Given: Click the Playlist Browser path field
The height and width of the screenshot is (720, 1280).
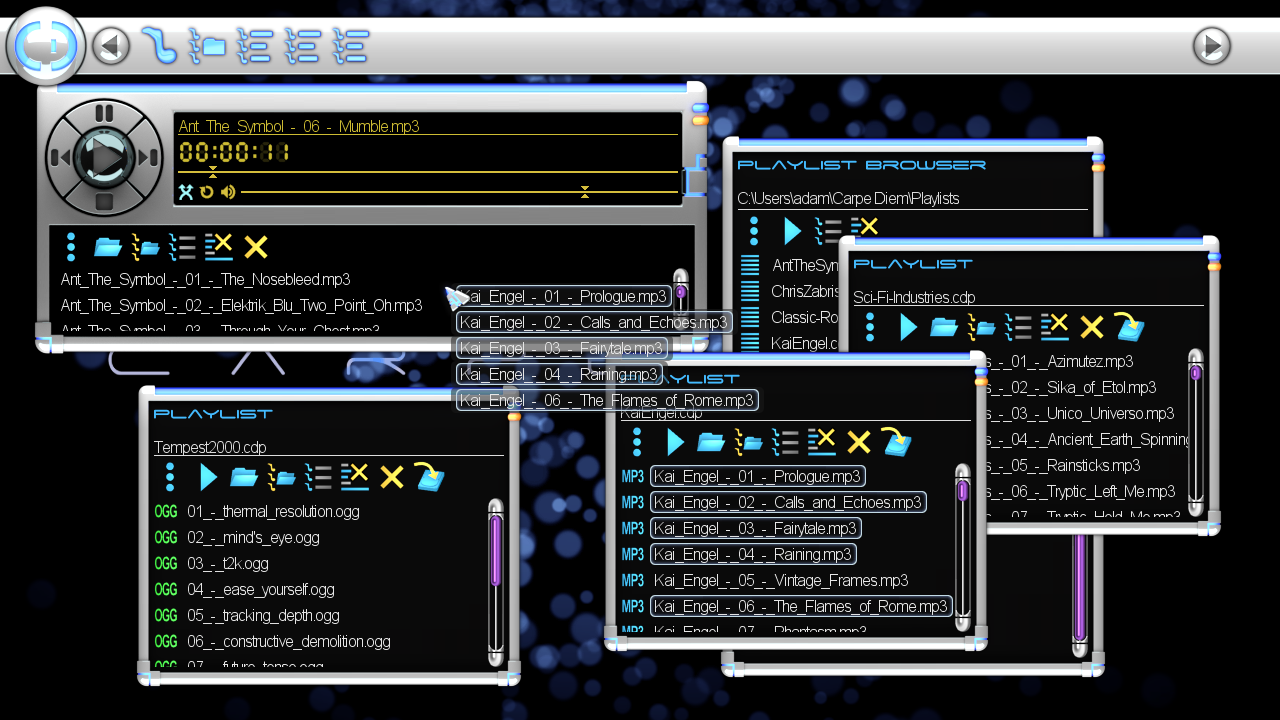Looking at the screenshot, I should 912,198.
